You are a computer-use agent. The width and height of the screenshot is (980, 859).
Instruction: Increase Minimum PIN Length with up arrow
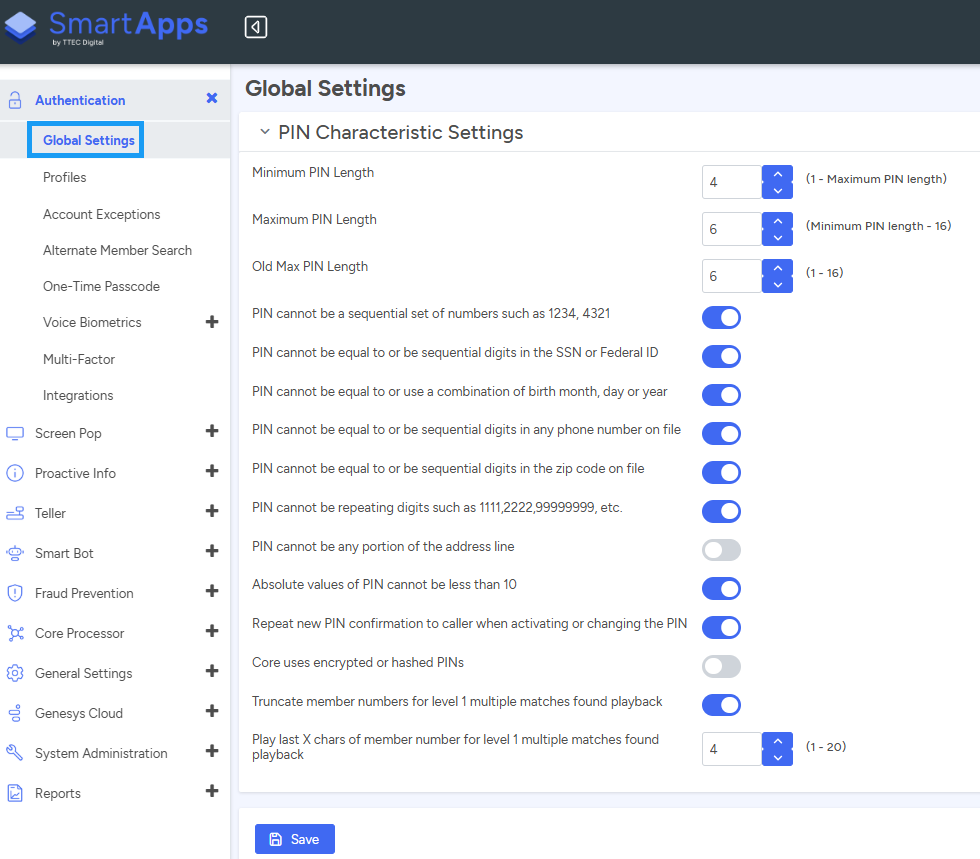tap(778, 174)
